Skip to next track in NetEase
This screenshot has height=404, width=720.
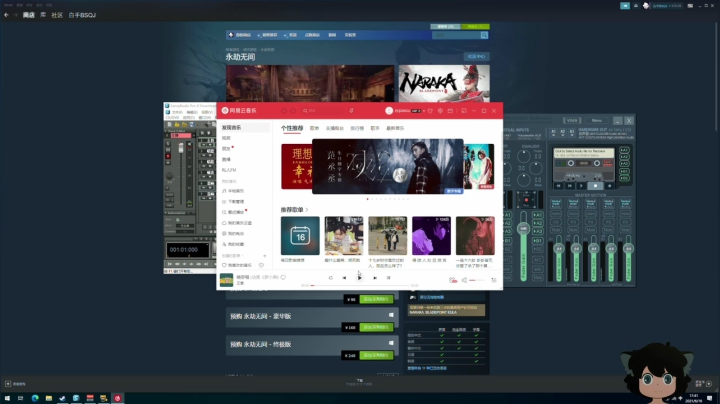(375, 278)
